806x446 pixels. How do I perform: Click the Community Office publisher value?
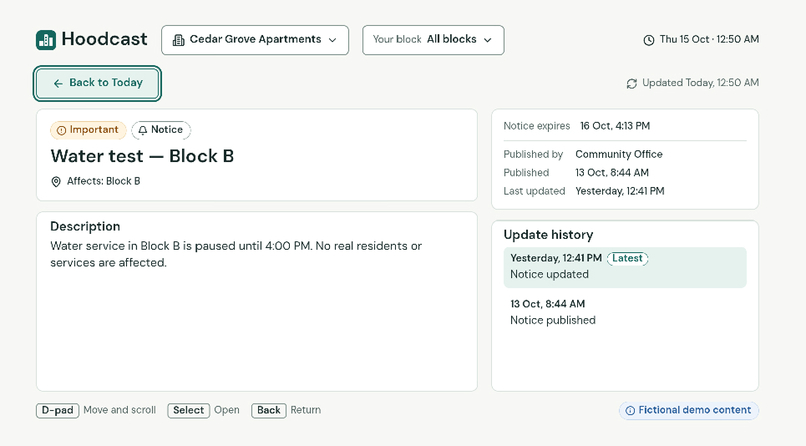[x=619, y=154]
